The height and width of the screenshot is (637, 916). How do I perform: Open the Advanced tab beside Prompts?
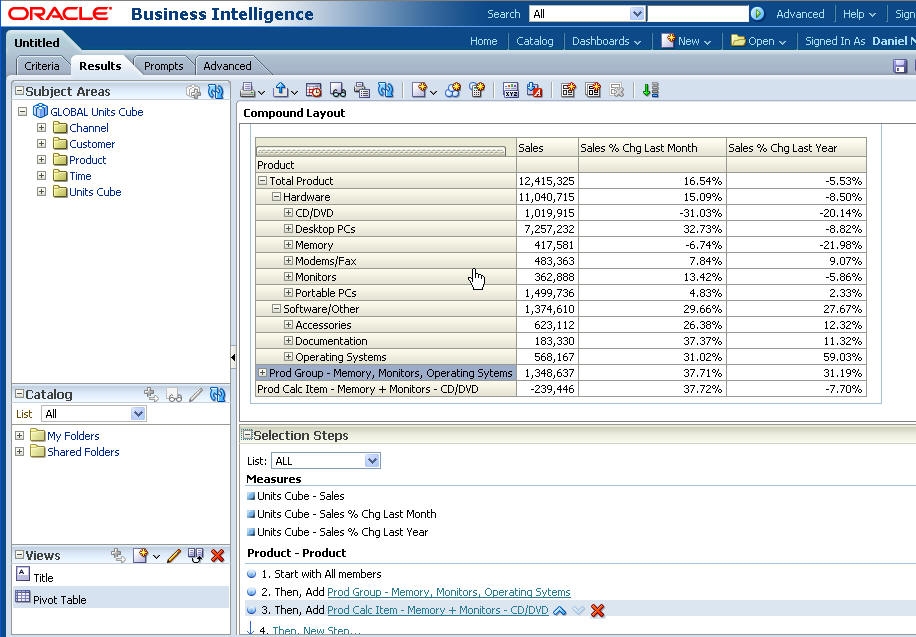pyautogui.click(x=227, y=66)
